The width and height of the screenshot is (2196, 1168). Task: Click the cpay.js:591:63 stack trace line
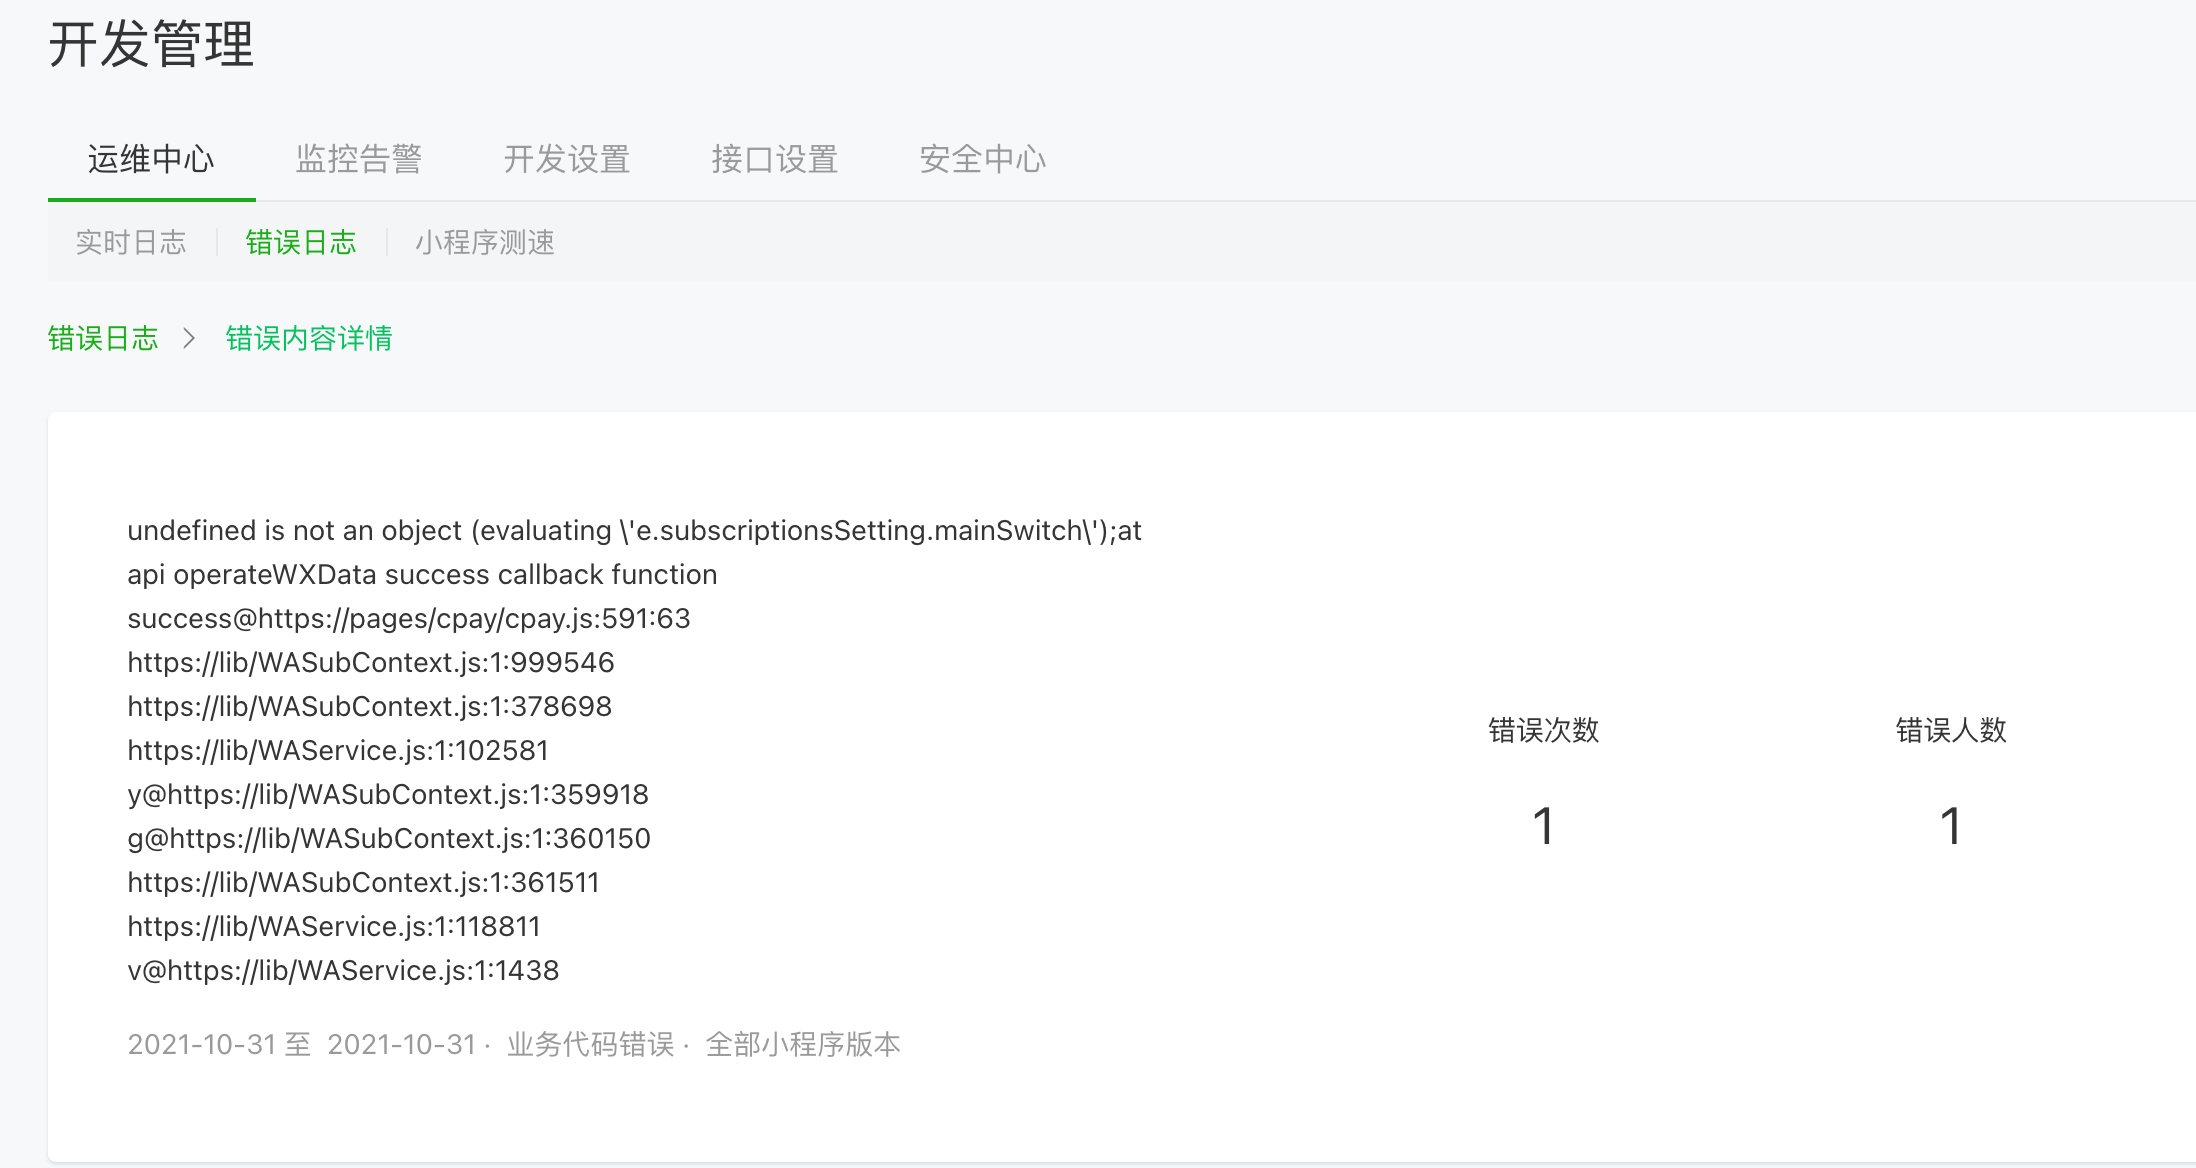(409, 619)
